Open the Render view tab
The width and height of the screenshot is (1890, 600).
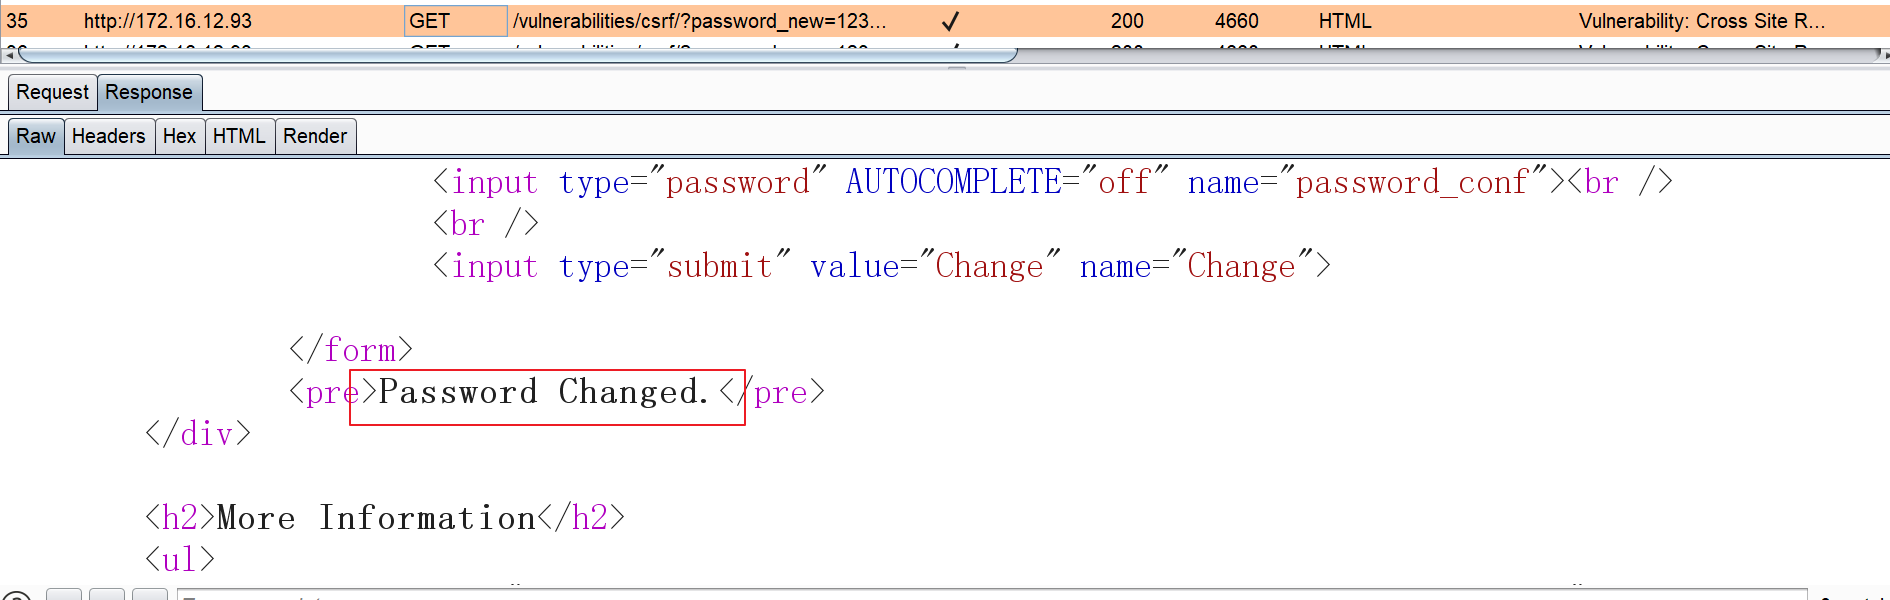[315, 136]
